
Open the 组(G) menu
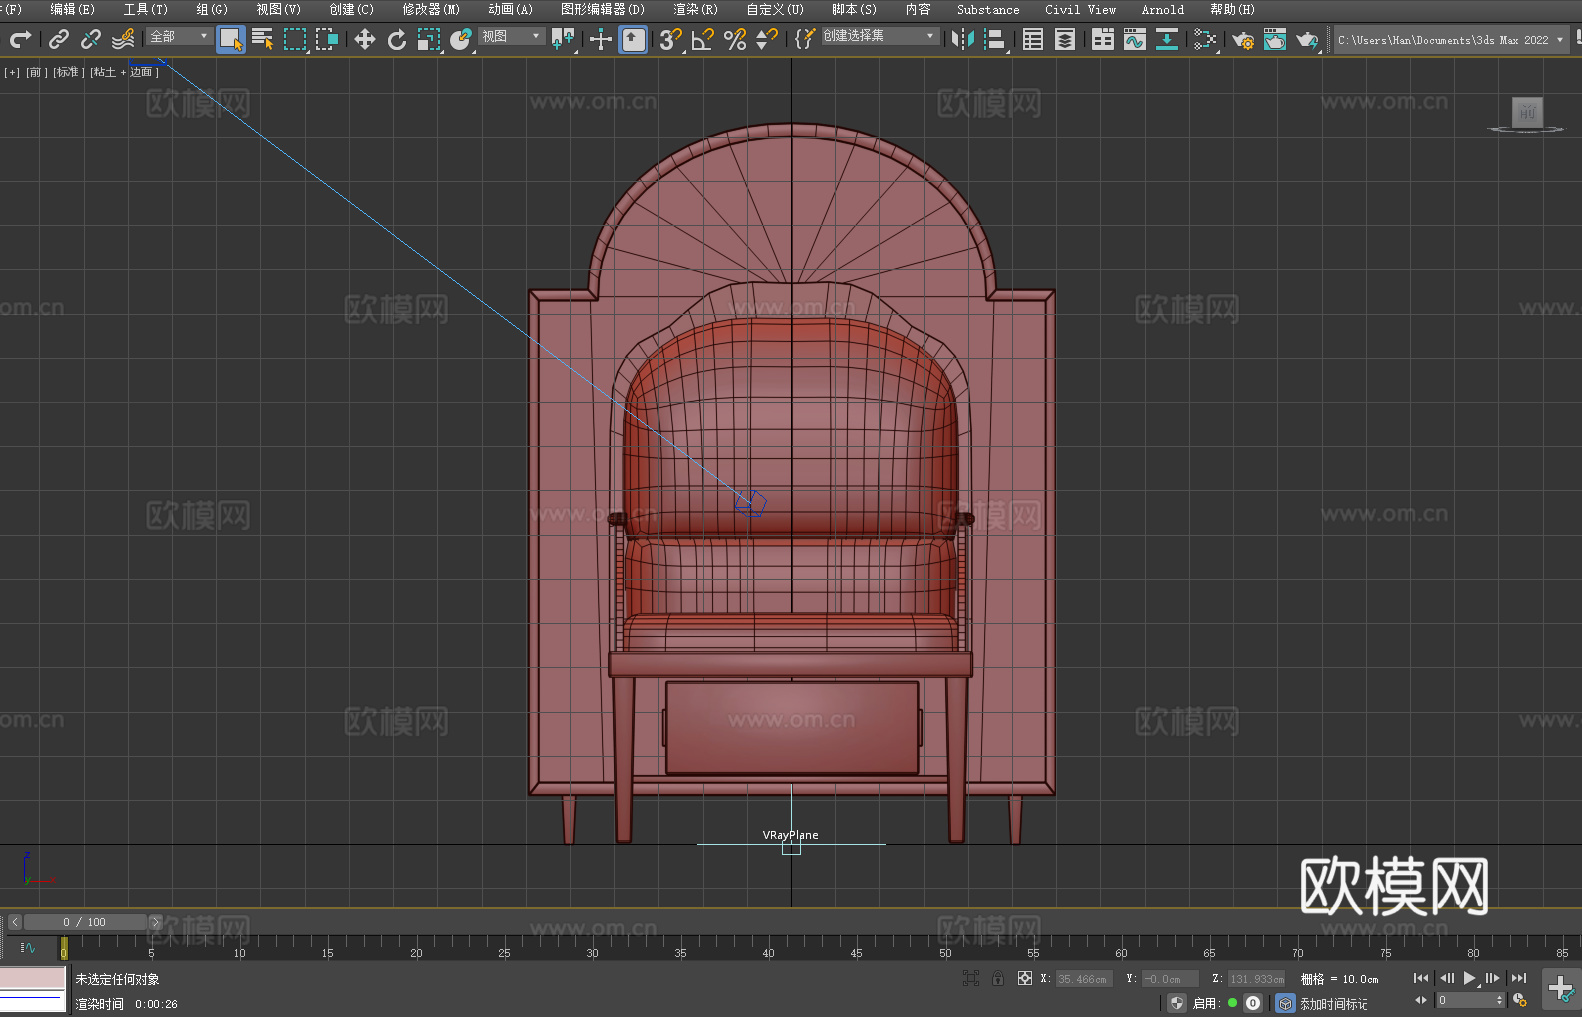(212, 9)
